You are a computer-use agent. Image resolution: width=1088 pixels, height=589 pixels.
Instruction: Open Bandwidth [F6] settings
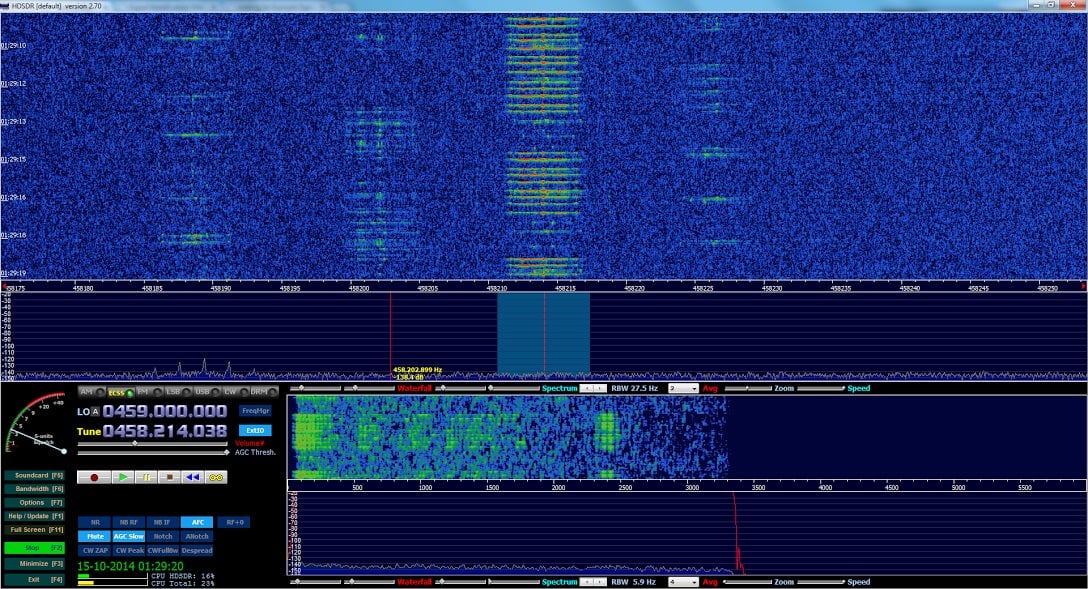tap(35, 489)
